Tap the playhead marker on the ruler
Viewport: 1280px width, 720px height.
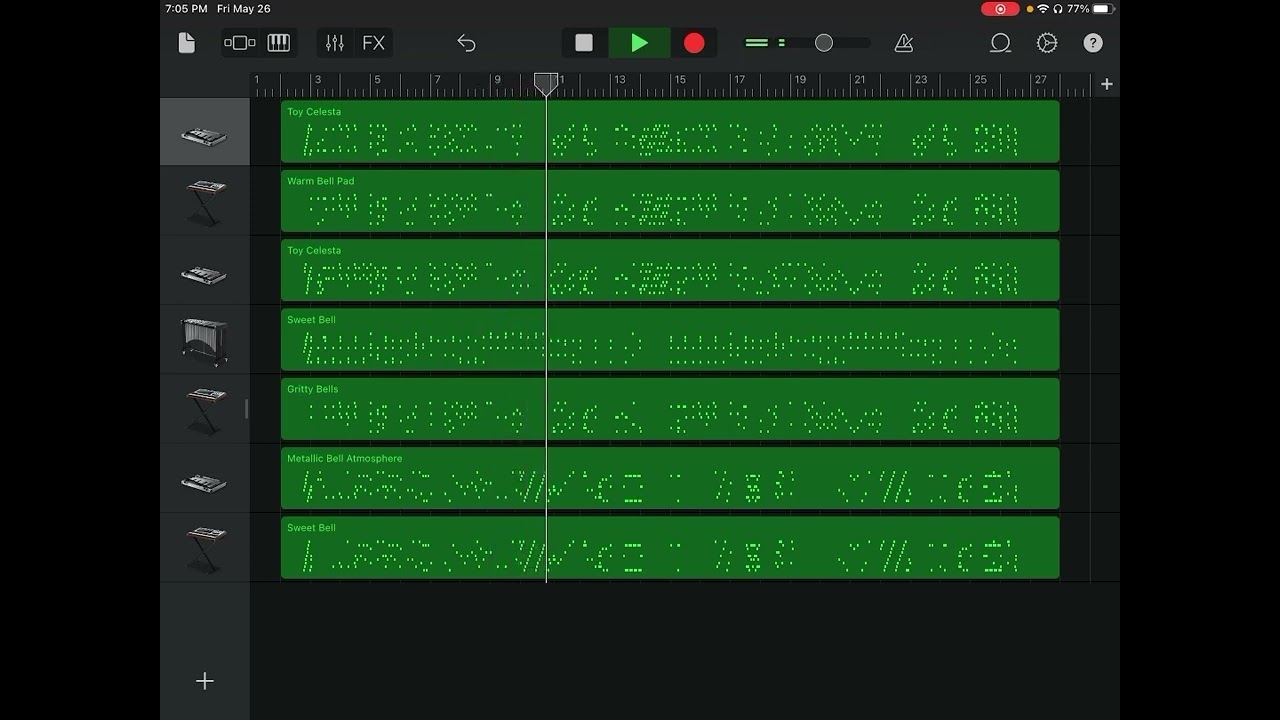click(546, 83)
